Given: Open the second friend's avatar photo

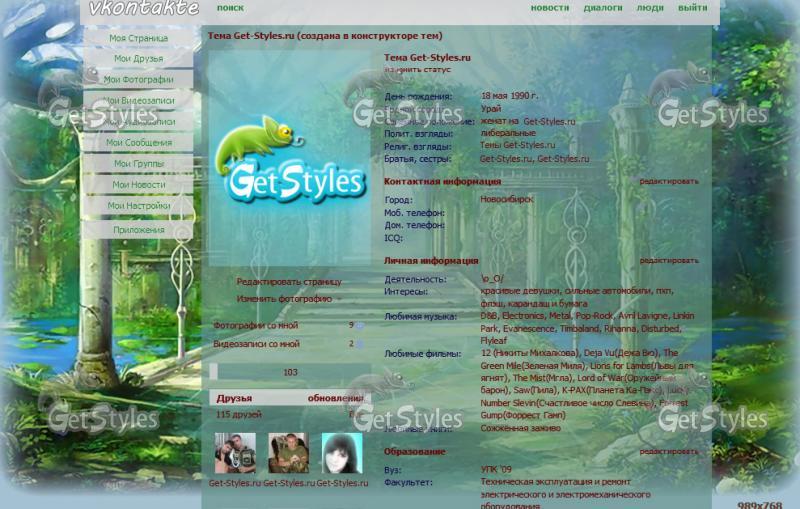Looking at the screenshot, I should pyautogui.click(x=288, y=453).
